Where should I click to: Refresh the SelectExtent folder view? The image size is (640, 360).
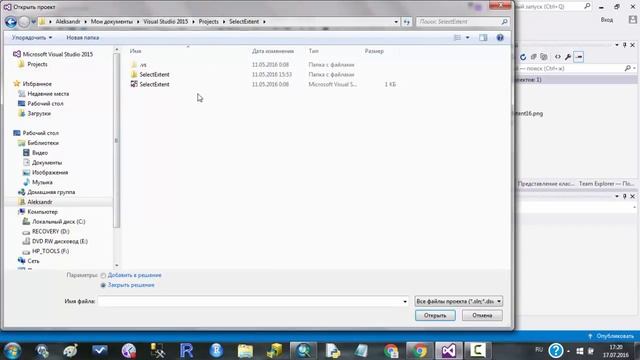pyautogui.click(x=407, y=22)
